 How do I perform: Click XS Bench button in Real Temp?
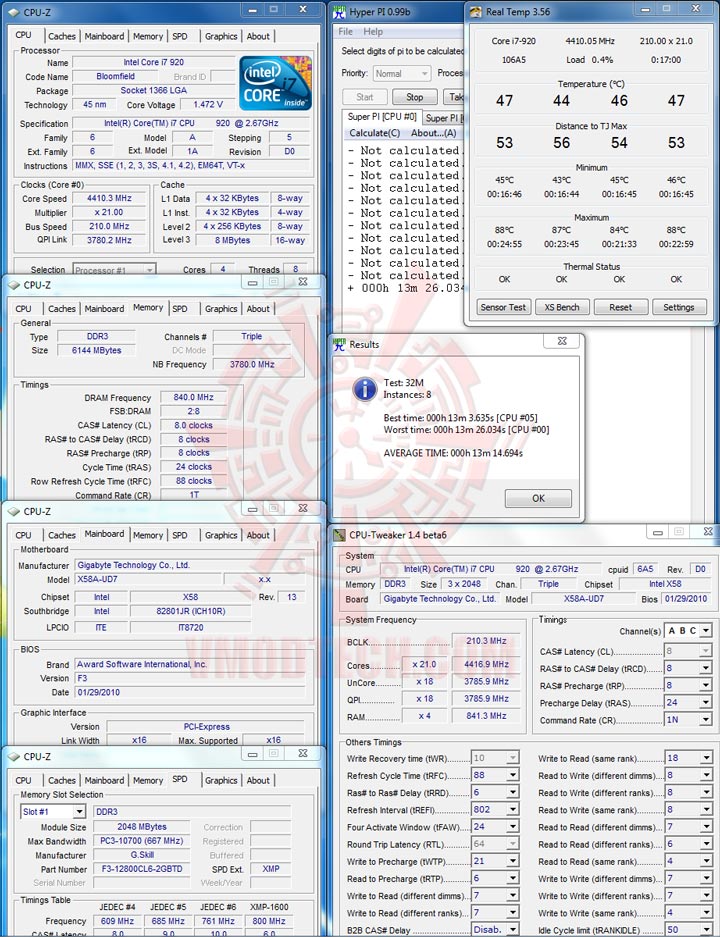562,307
